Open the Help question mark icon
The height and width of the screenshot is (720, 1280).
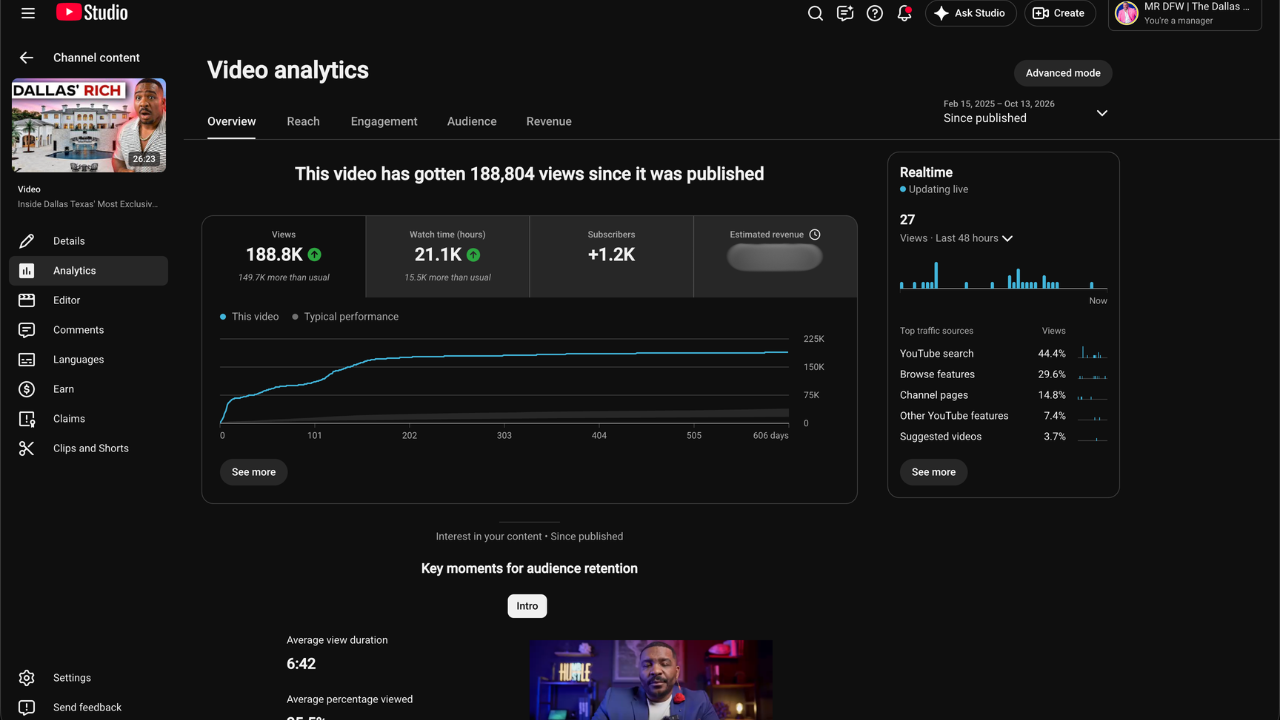point(875,13)
